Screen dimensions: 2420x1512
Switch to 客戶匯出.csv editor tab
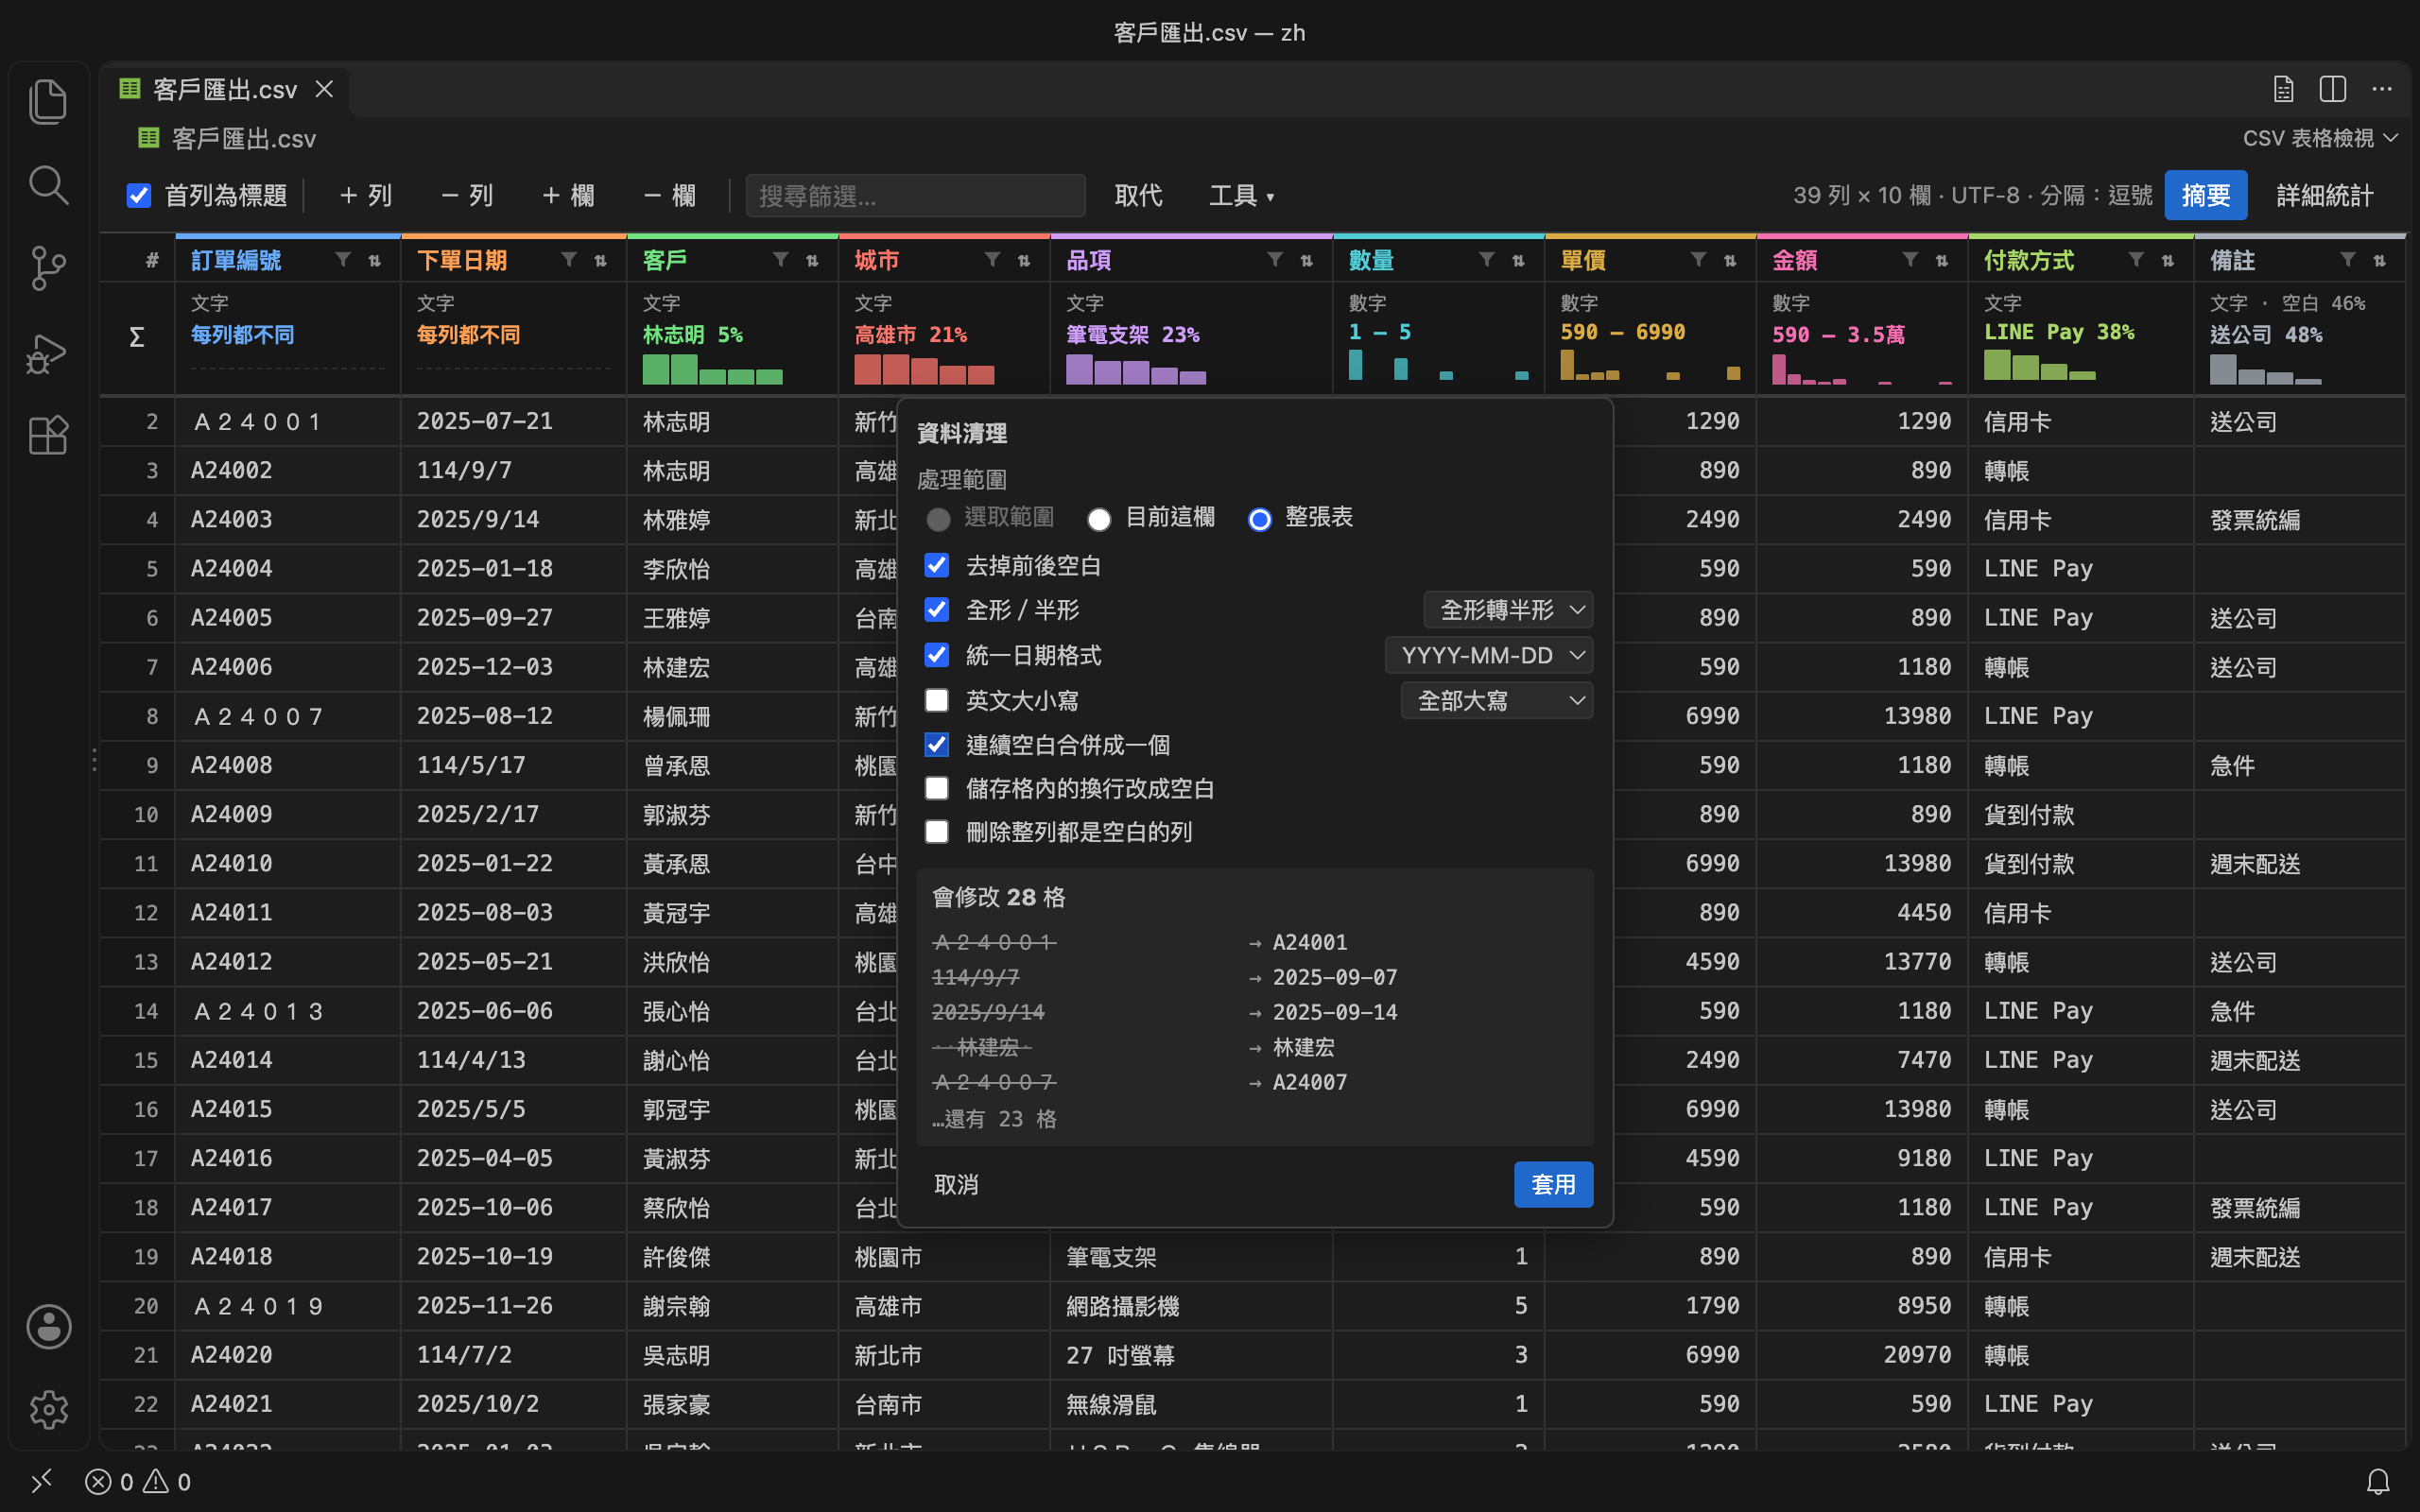(224, 89)
